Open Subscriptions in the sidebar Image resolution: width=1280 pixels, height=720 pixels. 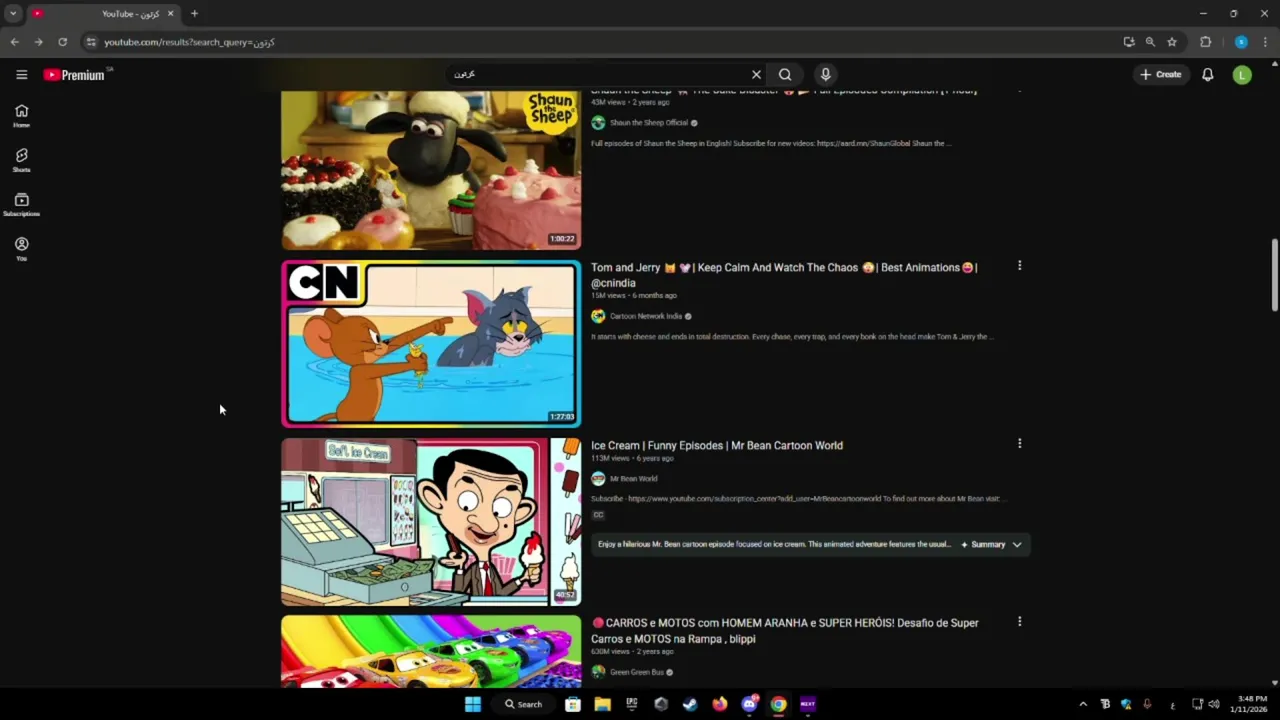(x=21, y=205)
